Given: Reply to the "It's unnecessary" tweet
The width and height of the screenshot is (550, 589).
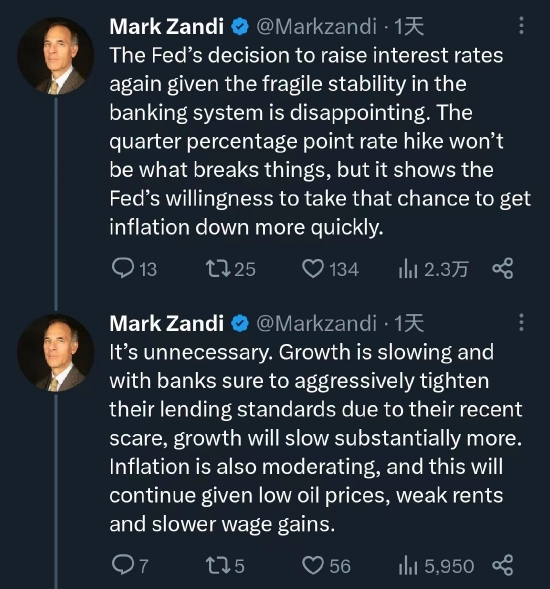Looking at the screenshot, I should tap(130, 565).
